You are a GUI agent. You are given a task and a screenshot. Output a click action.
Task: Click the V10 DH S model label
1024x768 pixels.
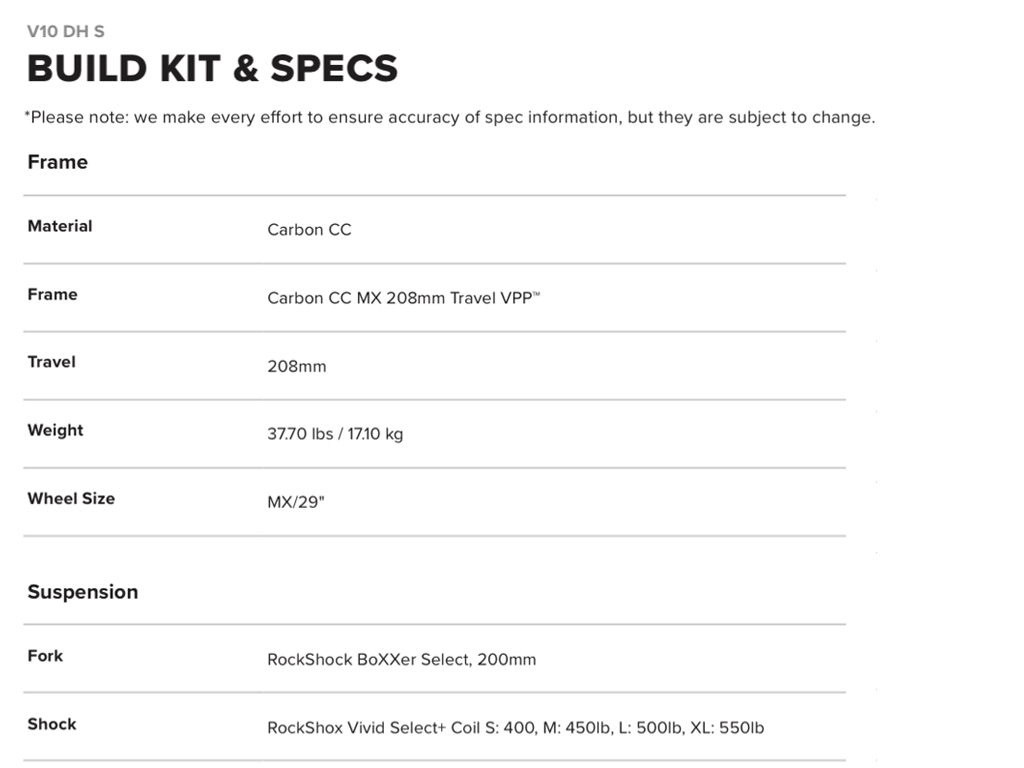(66, 32)
